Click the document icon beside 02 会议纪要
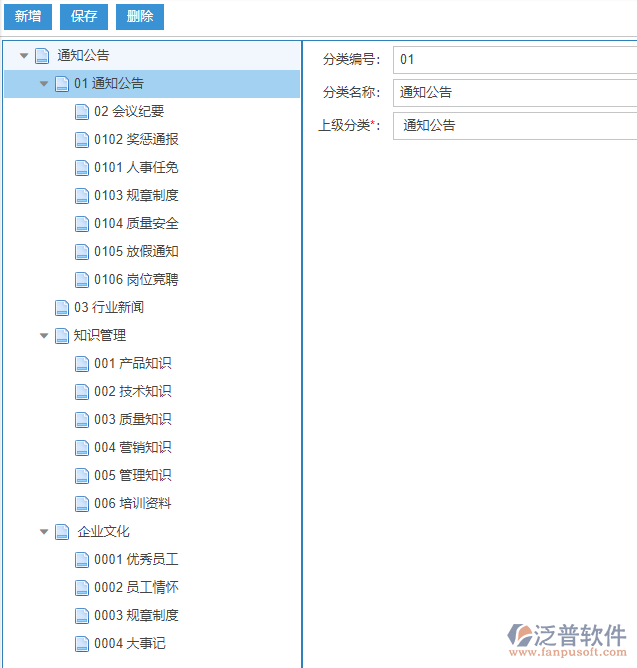637x668 pixels. (x=82, y=112)
